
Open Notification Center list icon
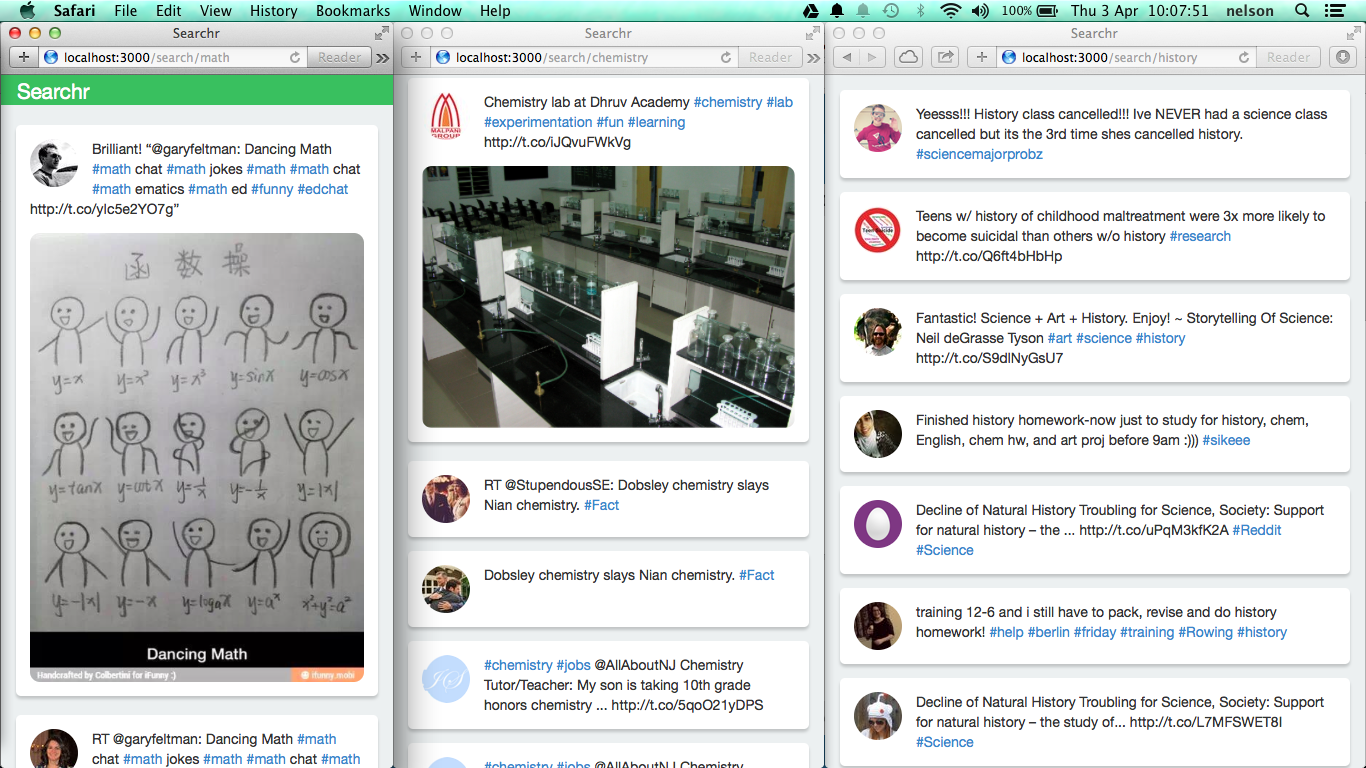[x=1335, y=11]
